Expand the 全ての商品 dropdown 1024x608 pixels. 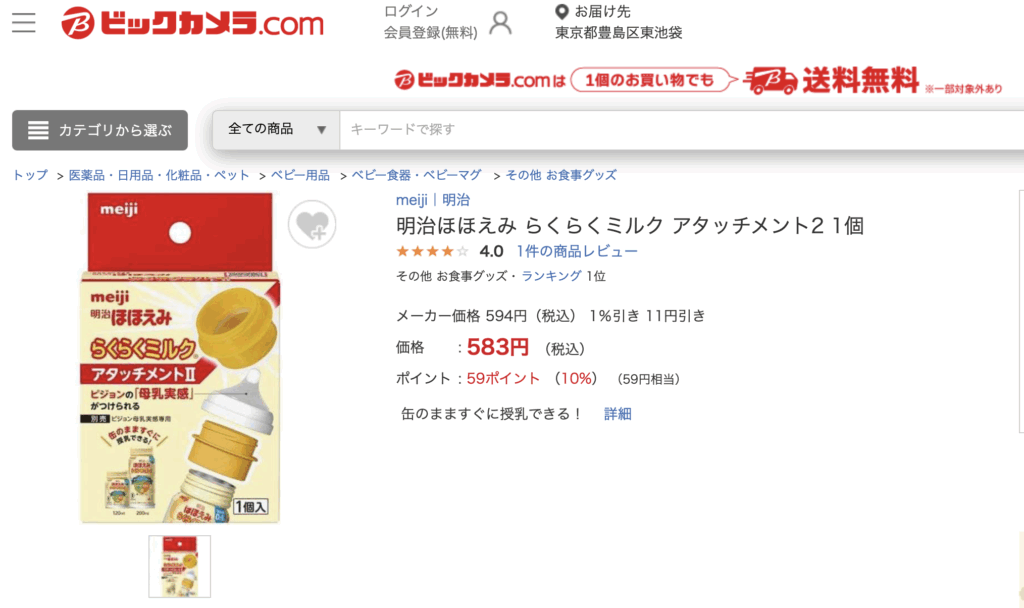(x=276, y=129)
